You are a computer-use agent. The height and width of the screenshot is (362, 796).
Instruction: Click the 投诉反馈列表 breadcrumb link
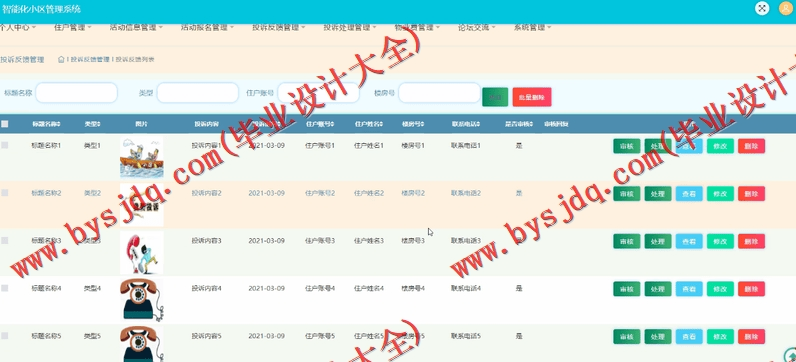click(135, 59)
